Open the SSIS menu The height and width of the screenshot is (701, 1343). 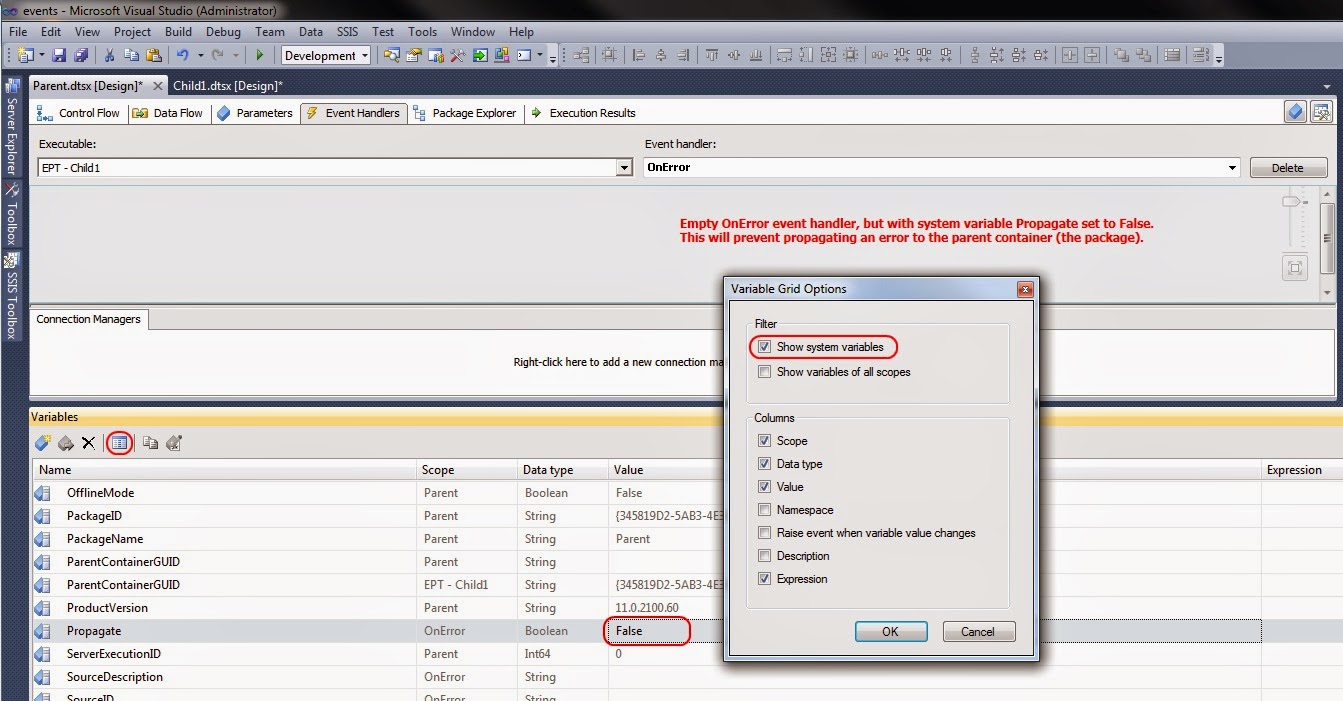349,32
